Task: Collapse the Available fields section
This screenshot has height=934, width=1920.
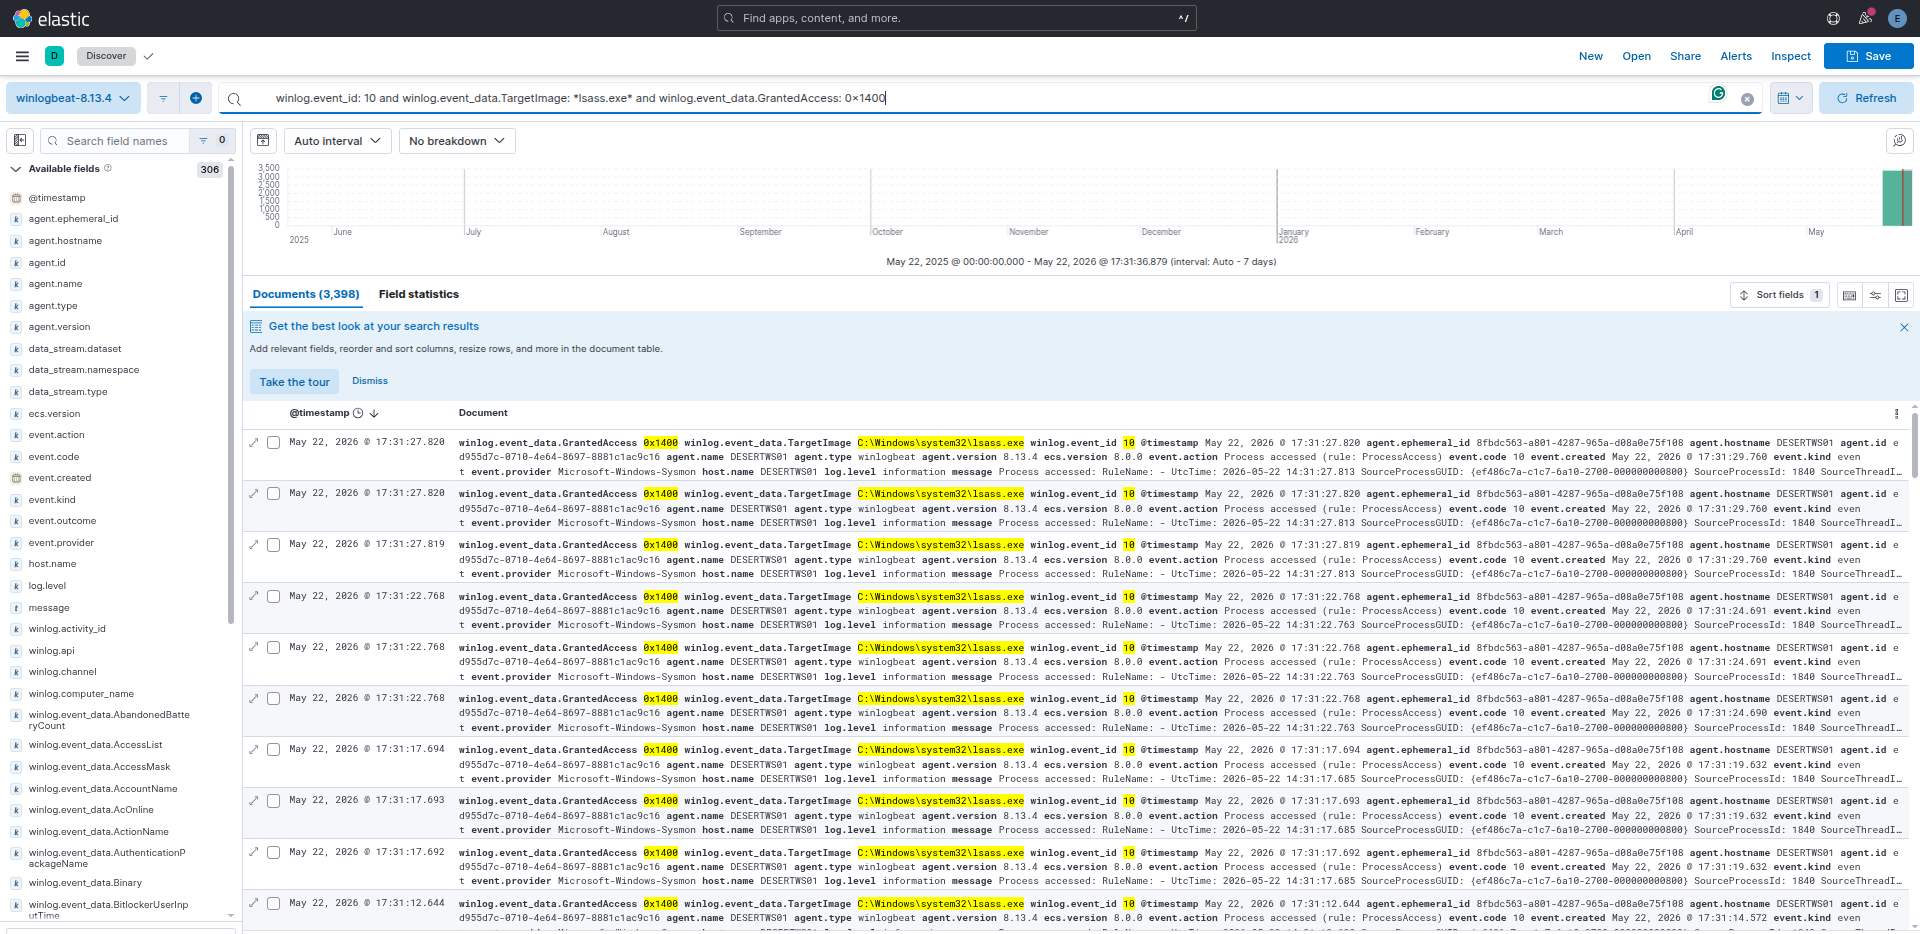Action: (15, 169)
